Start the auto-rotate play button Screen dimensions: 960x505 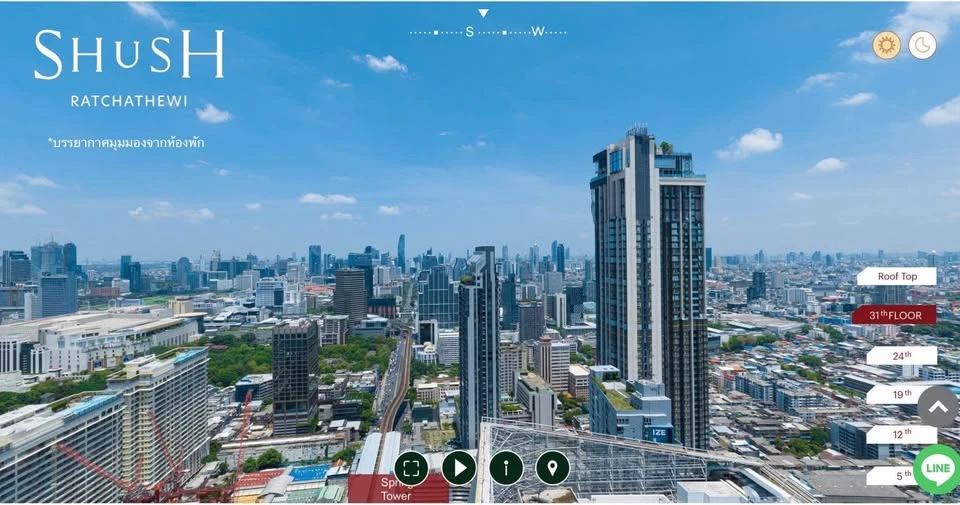[459, 468]
